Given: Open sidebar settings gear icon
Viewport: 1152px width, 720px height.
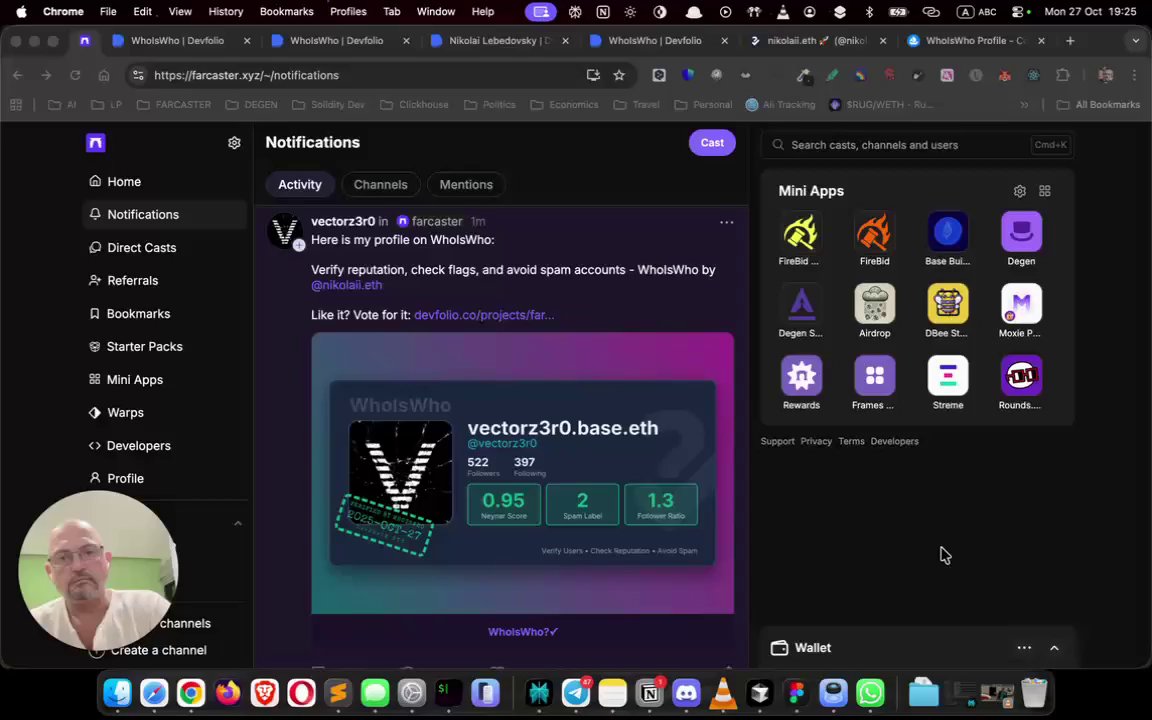Looking at the screenshot, I should click(x=234, y=143).
